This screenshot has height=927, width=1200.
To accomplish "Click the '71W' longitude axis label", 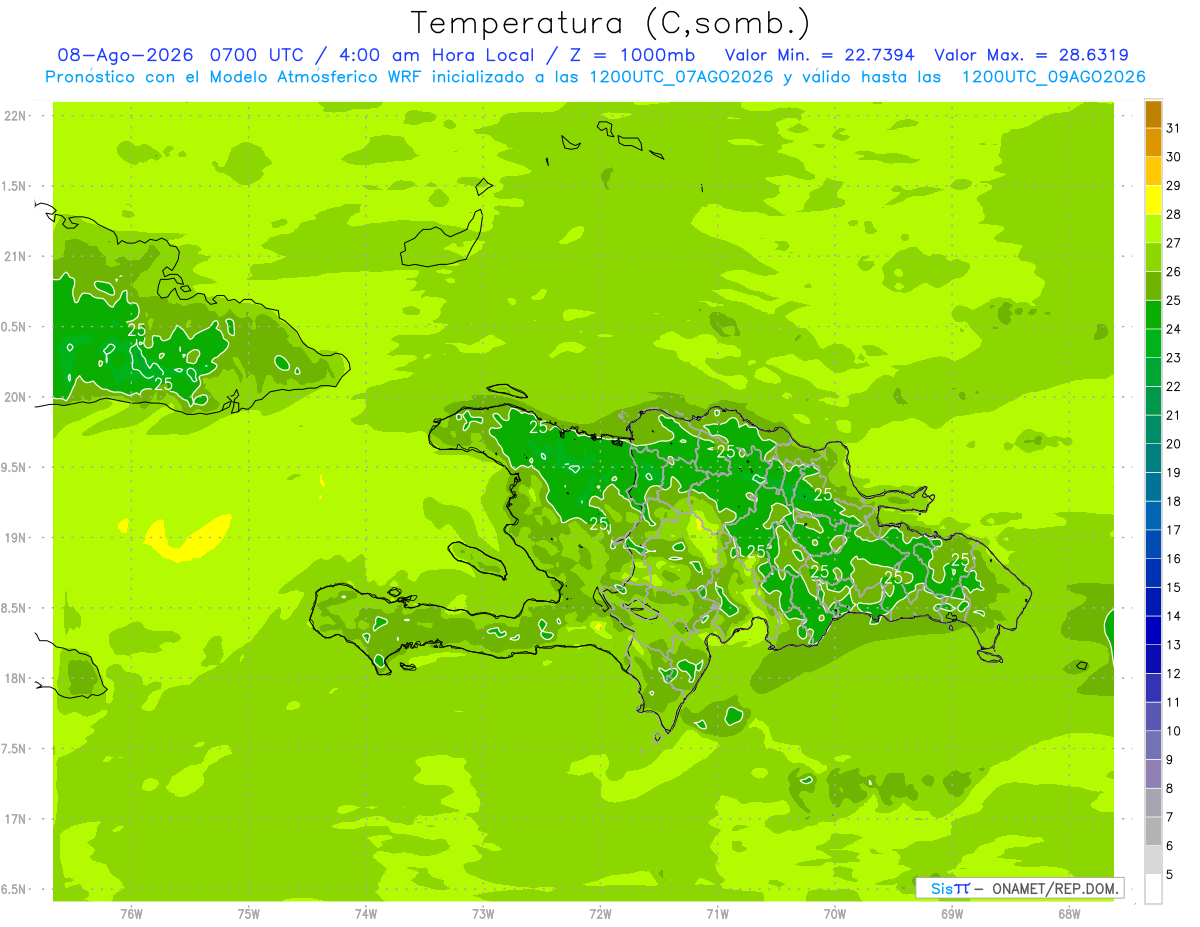I will click(x=717, y=913).
